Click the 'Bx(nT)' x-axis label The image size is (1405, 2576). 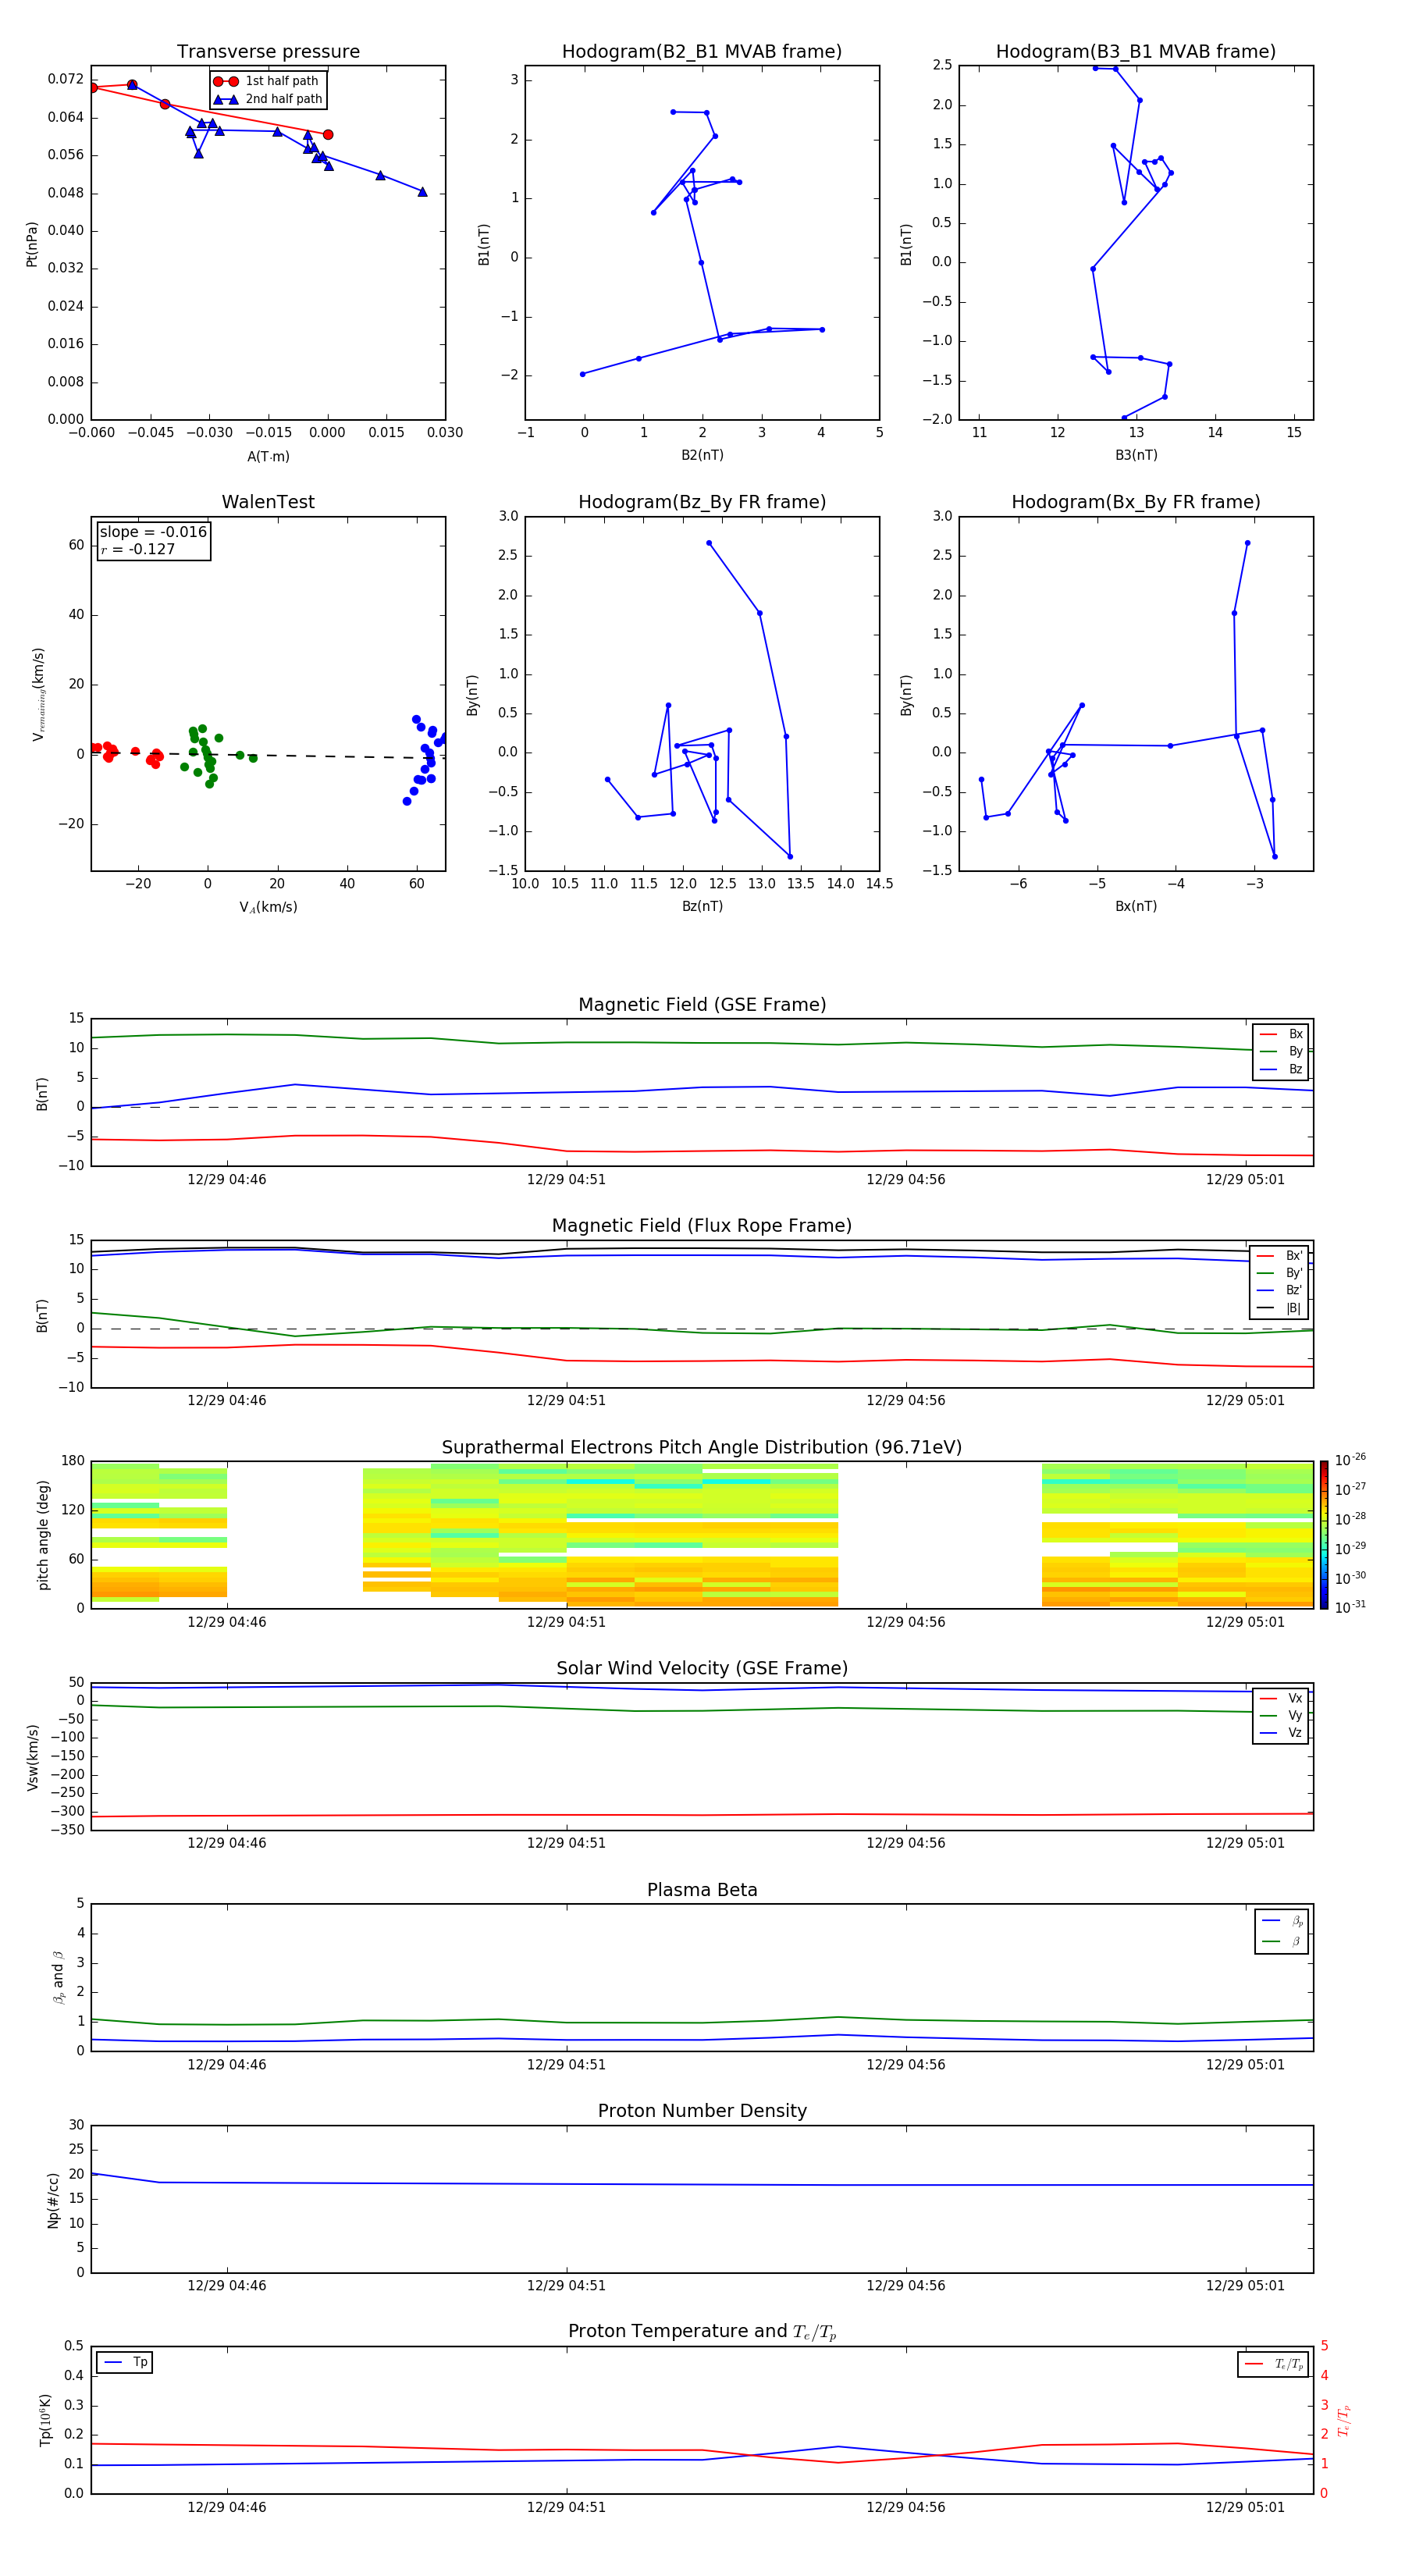tap(1136, 906)
